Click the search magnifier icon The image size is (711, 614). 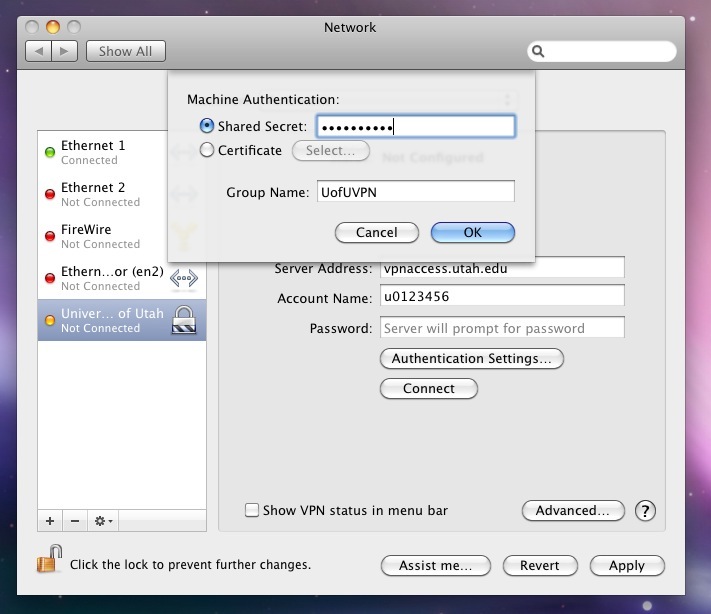[538, 51]
